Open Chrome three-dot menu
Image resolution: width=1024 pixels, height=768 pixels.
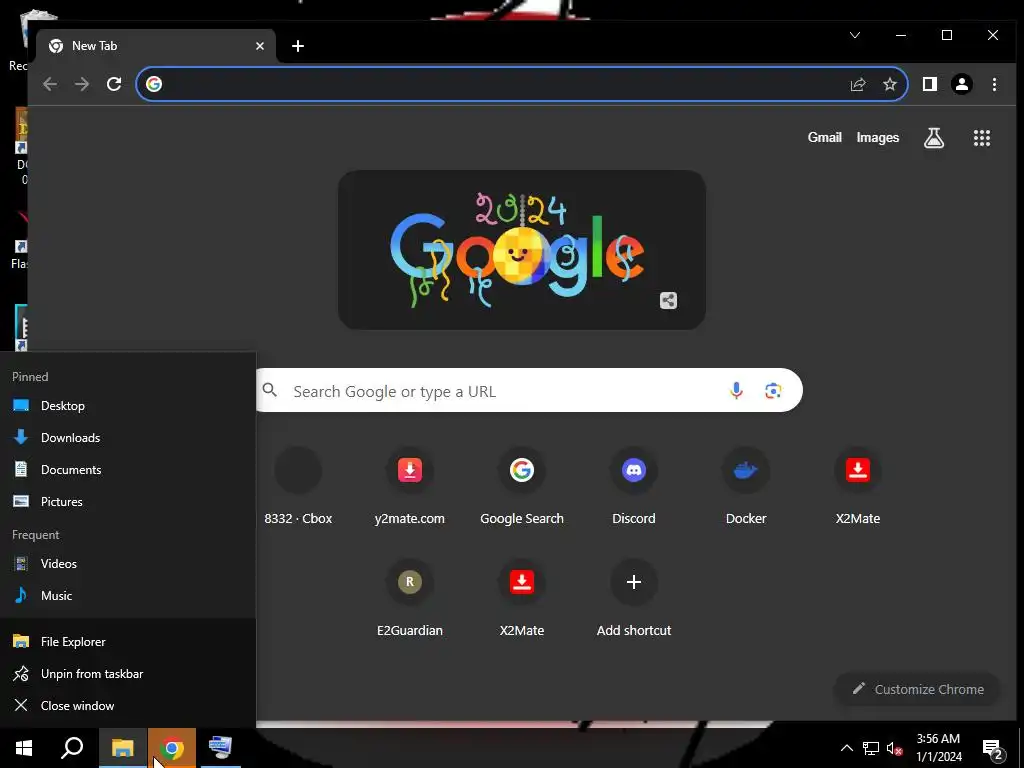(994, 84)
